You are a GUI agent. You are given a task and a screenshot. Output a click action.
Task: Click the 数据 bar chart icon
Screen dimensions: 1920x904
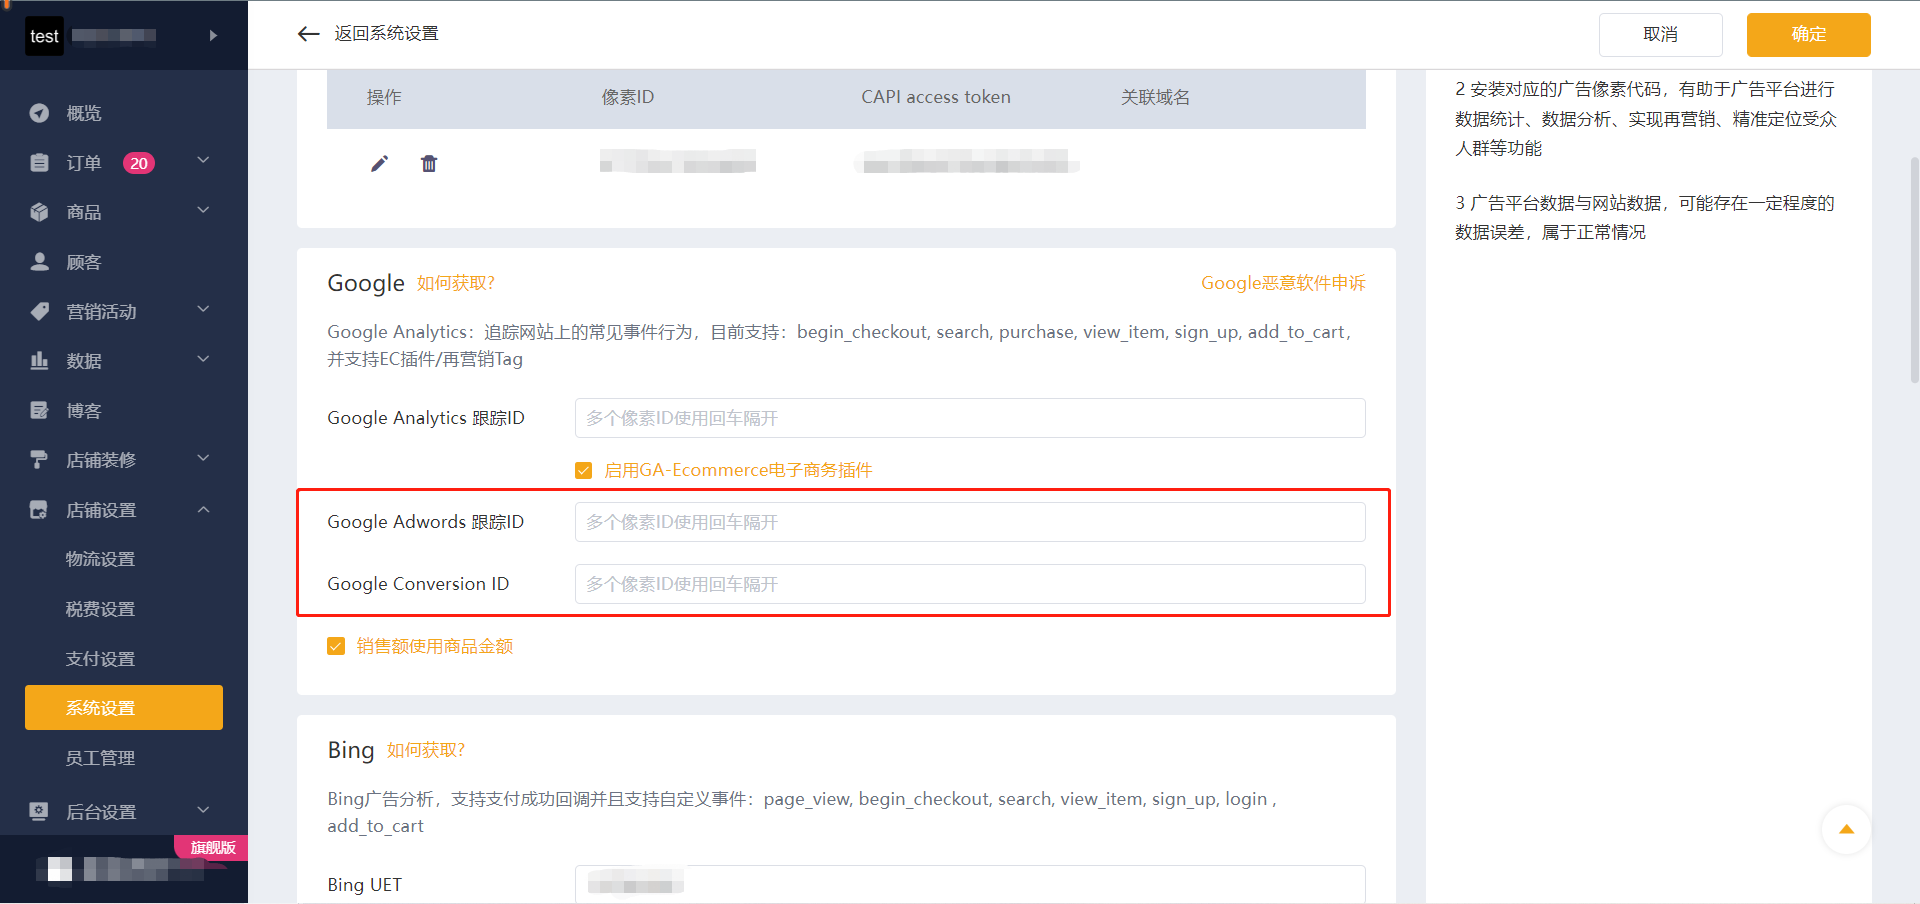click(x=39, y=361)
